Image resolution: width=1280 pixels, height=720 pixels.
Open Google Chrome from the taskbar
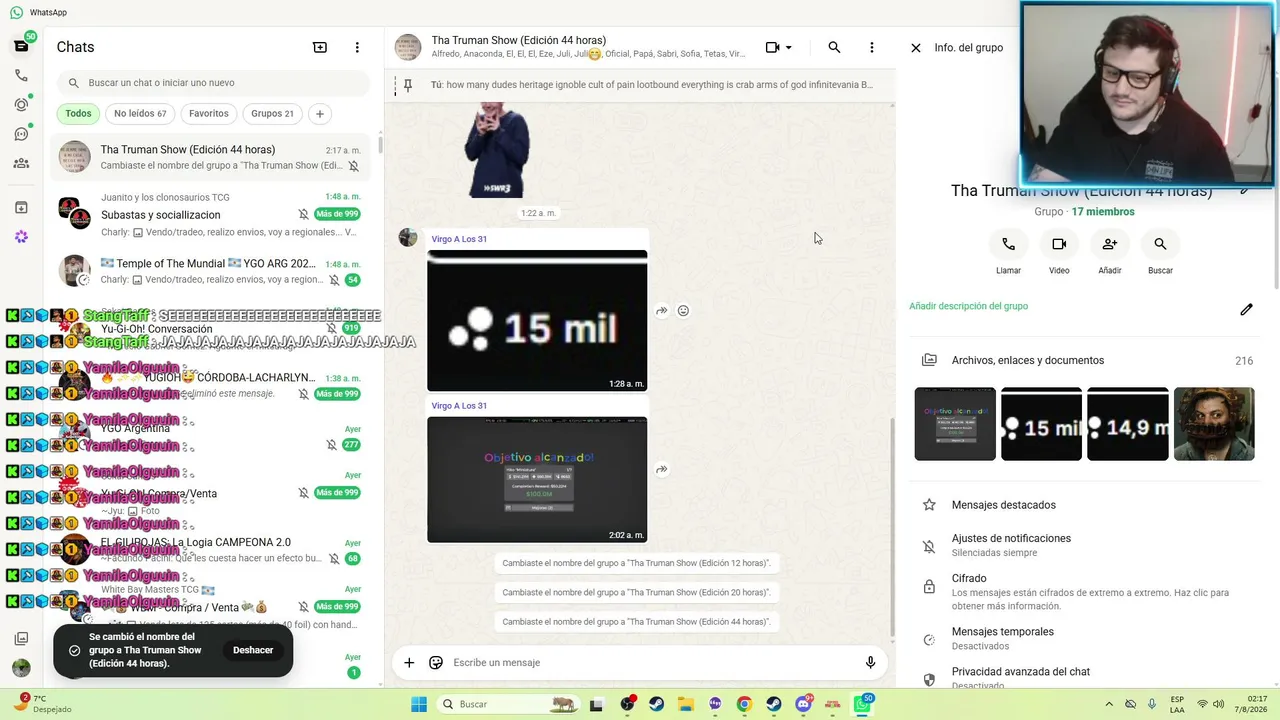click(744, 704)
